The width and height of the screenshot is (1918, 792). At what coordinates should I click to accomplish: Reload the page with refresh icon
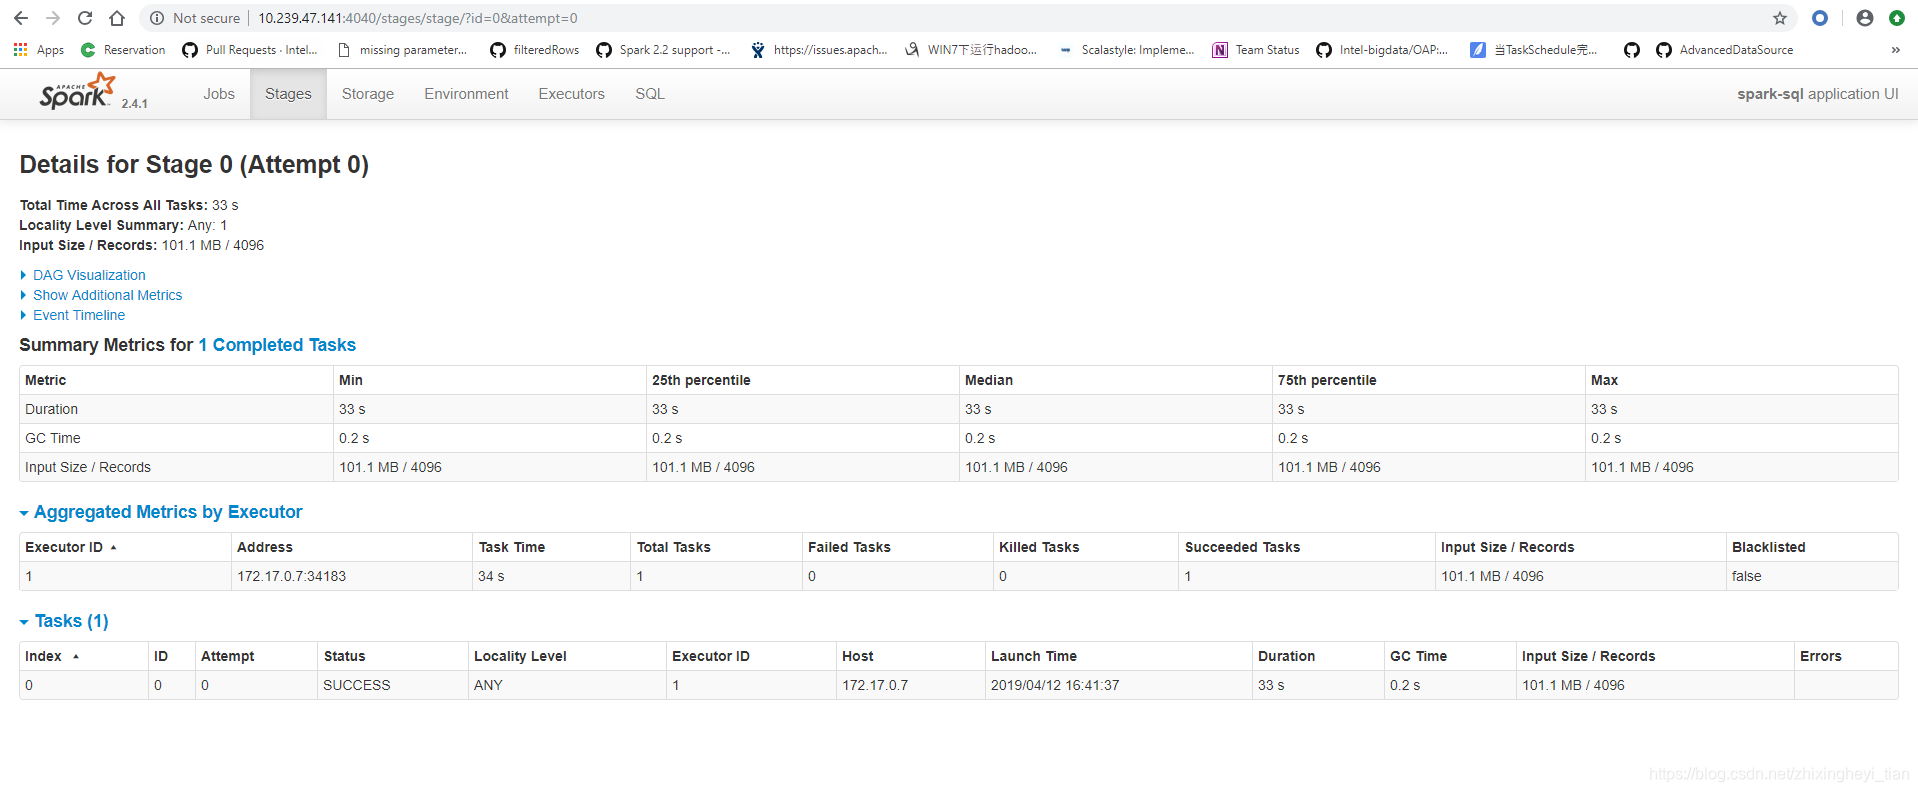[x=85, y=18]
